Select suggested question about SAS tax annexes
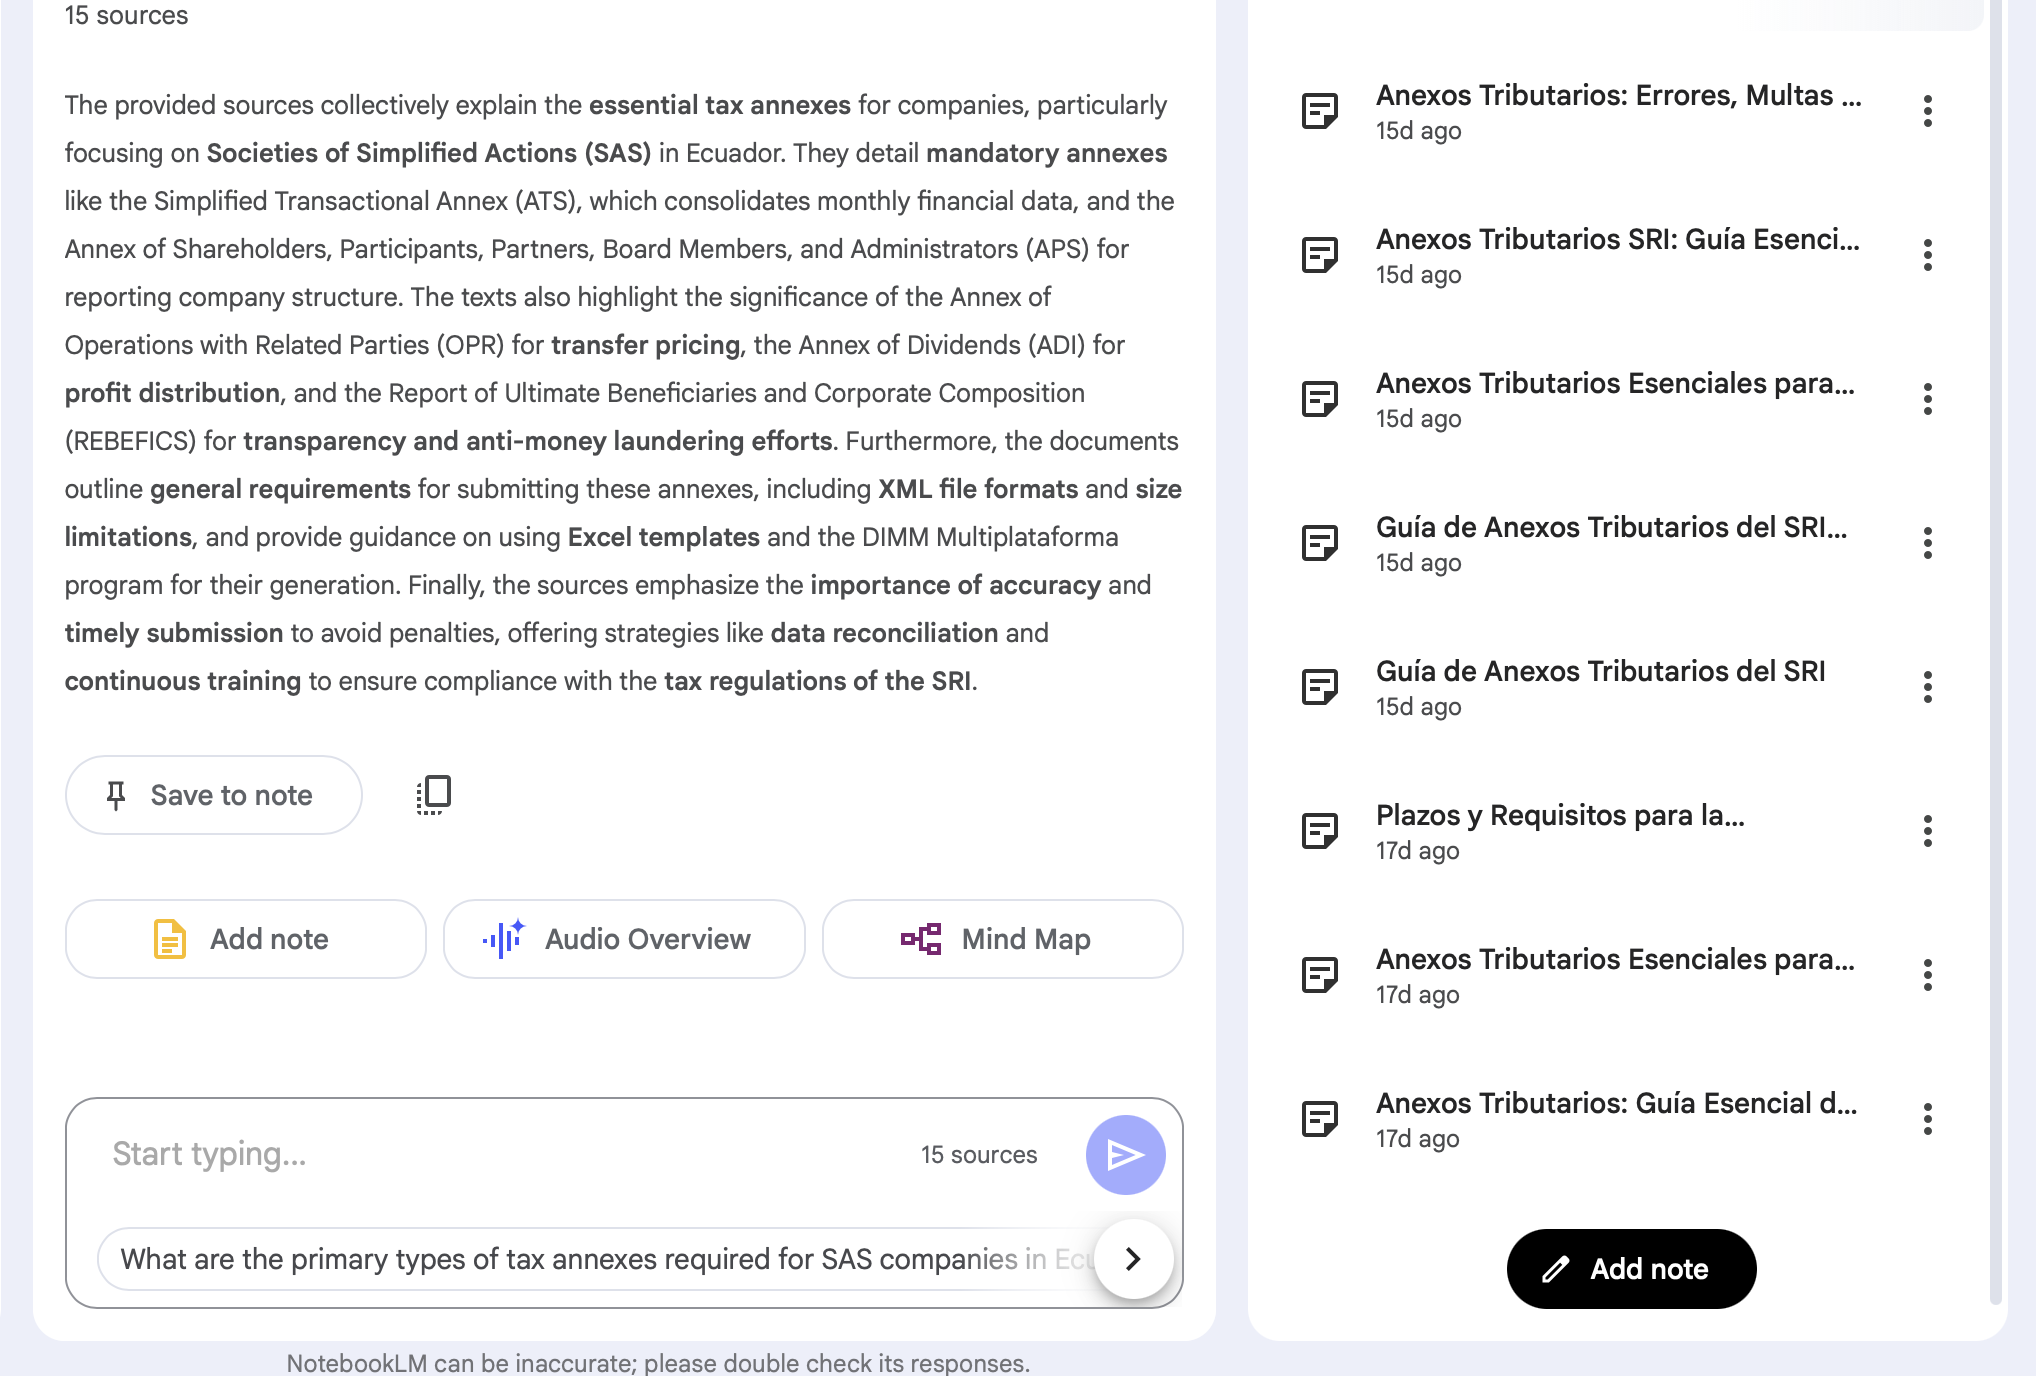2036x1376 pixels. click(x=600, y=1258)
